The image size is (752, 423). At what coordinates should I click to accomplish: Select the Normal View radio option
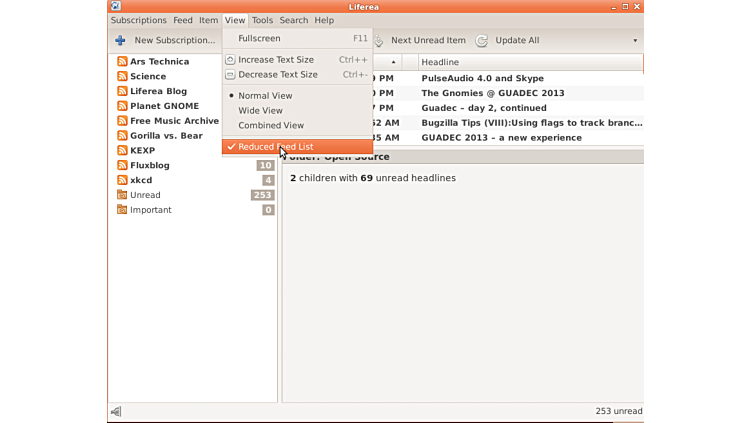[265, 96]
